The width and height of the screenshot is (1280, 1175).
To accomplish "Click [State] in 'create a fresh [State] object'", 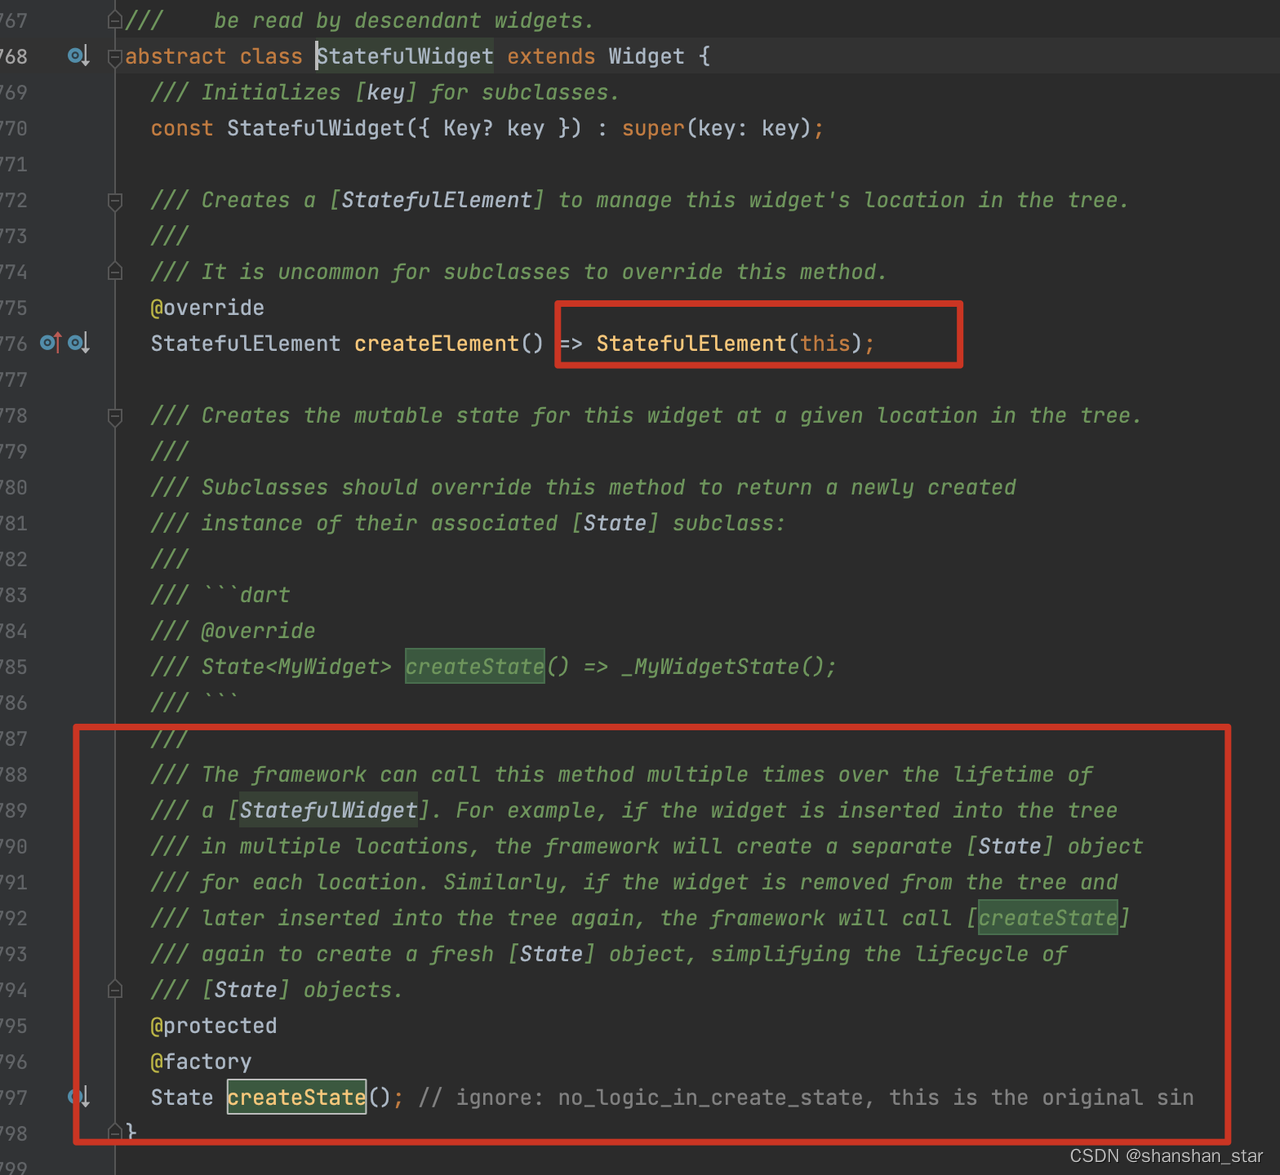I will [551, 954].
